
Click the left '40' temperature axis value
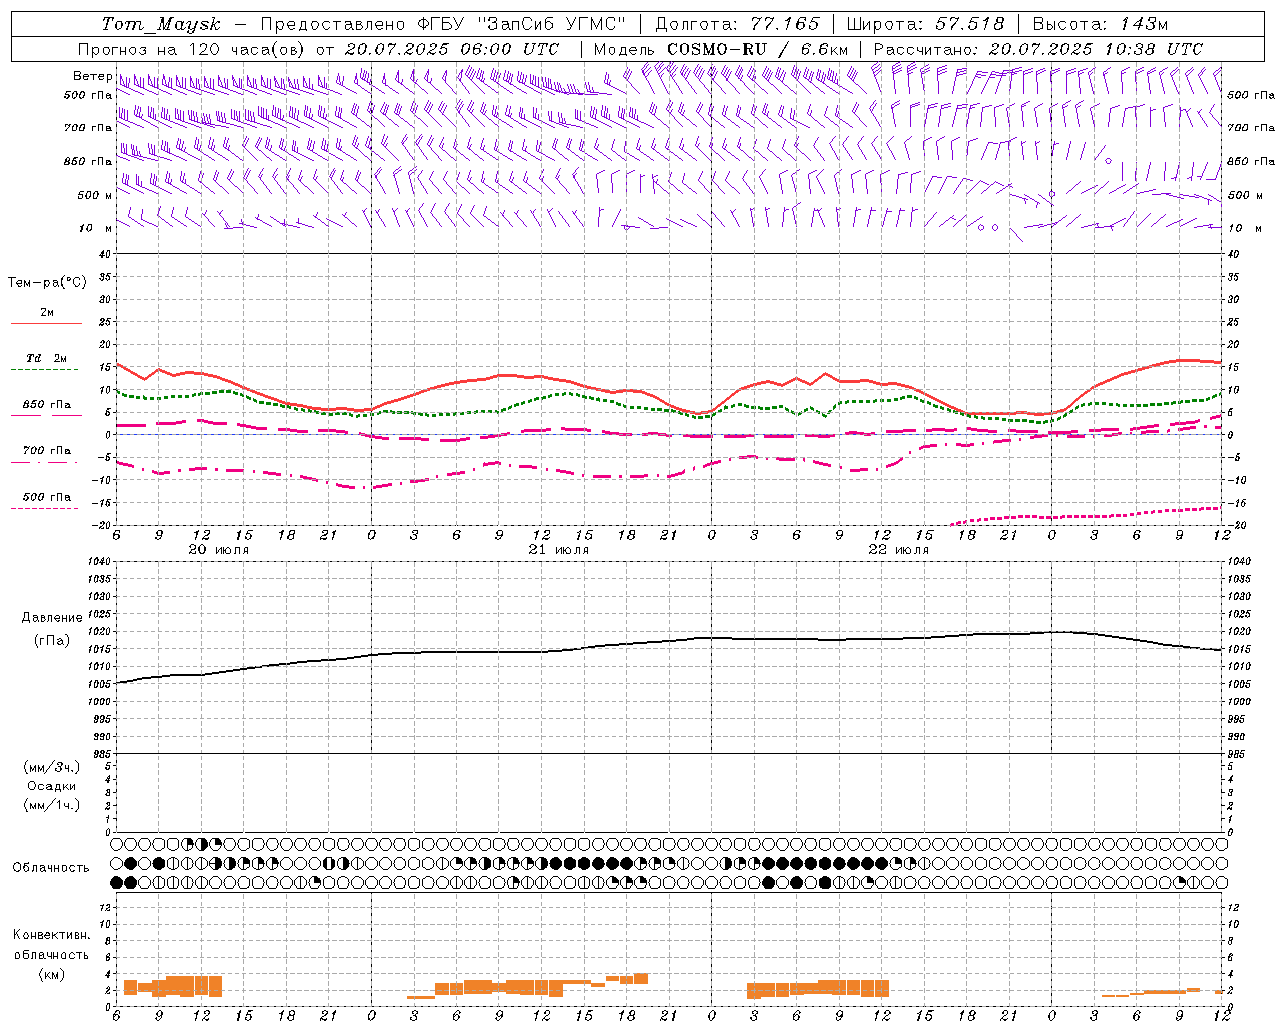(x=105, y=254)
